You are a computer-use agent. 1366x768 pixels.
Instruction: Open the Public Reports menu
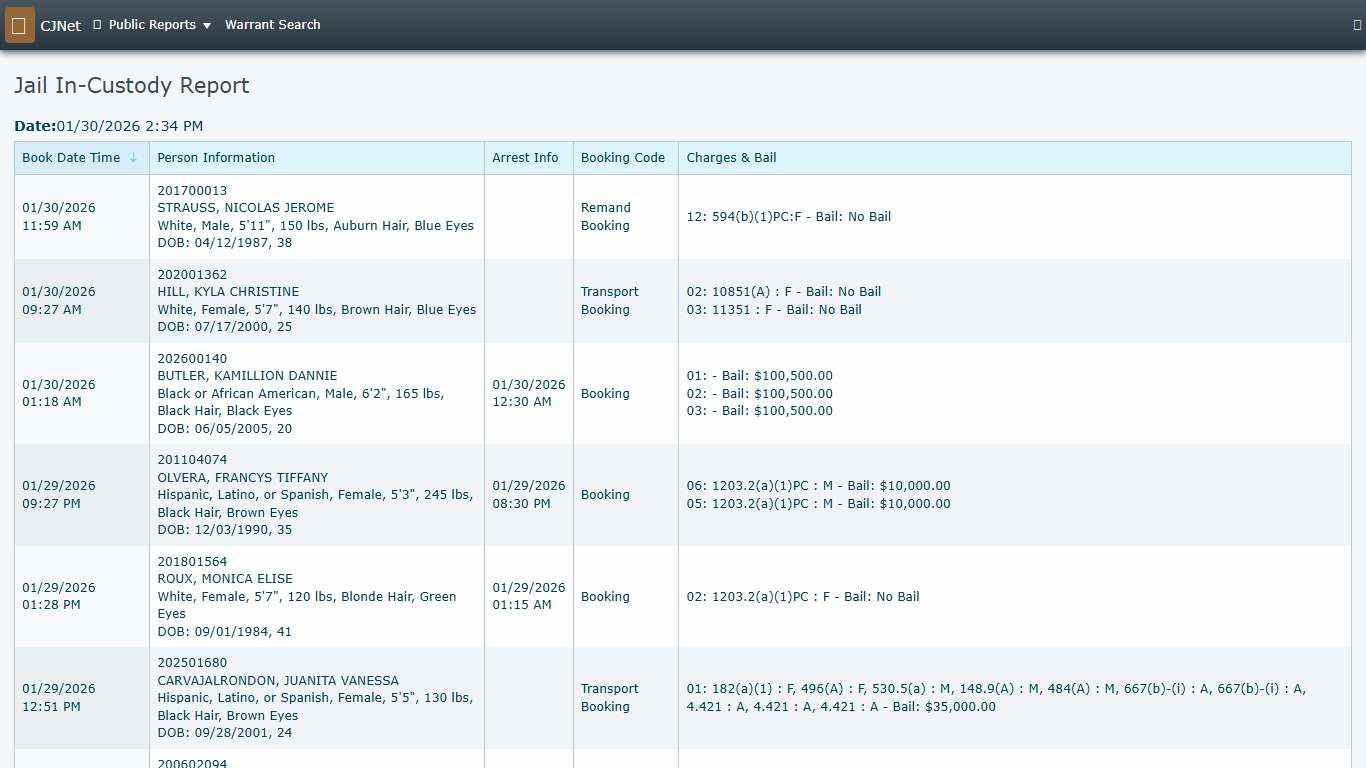point(153,25)
